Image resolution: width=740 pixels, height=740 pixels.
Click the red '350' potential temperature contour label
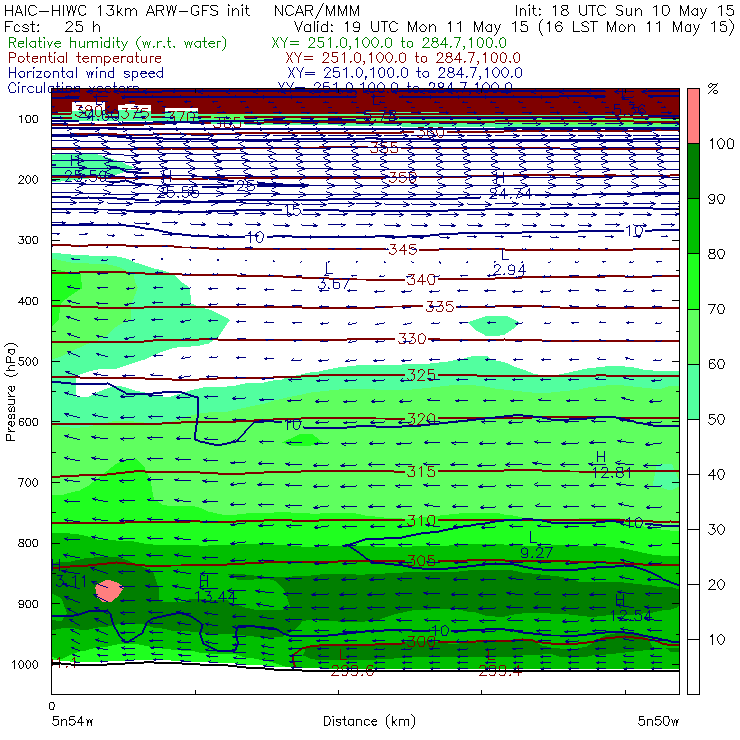403,178
